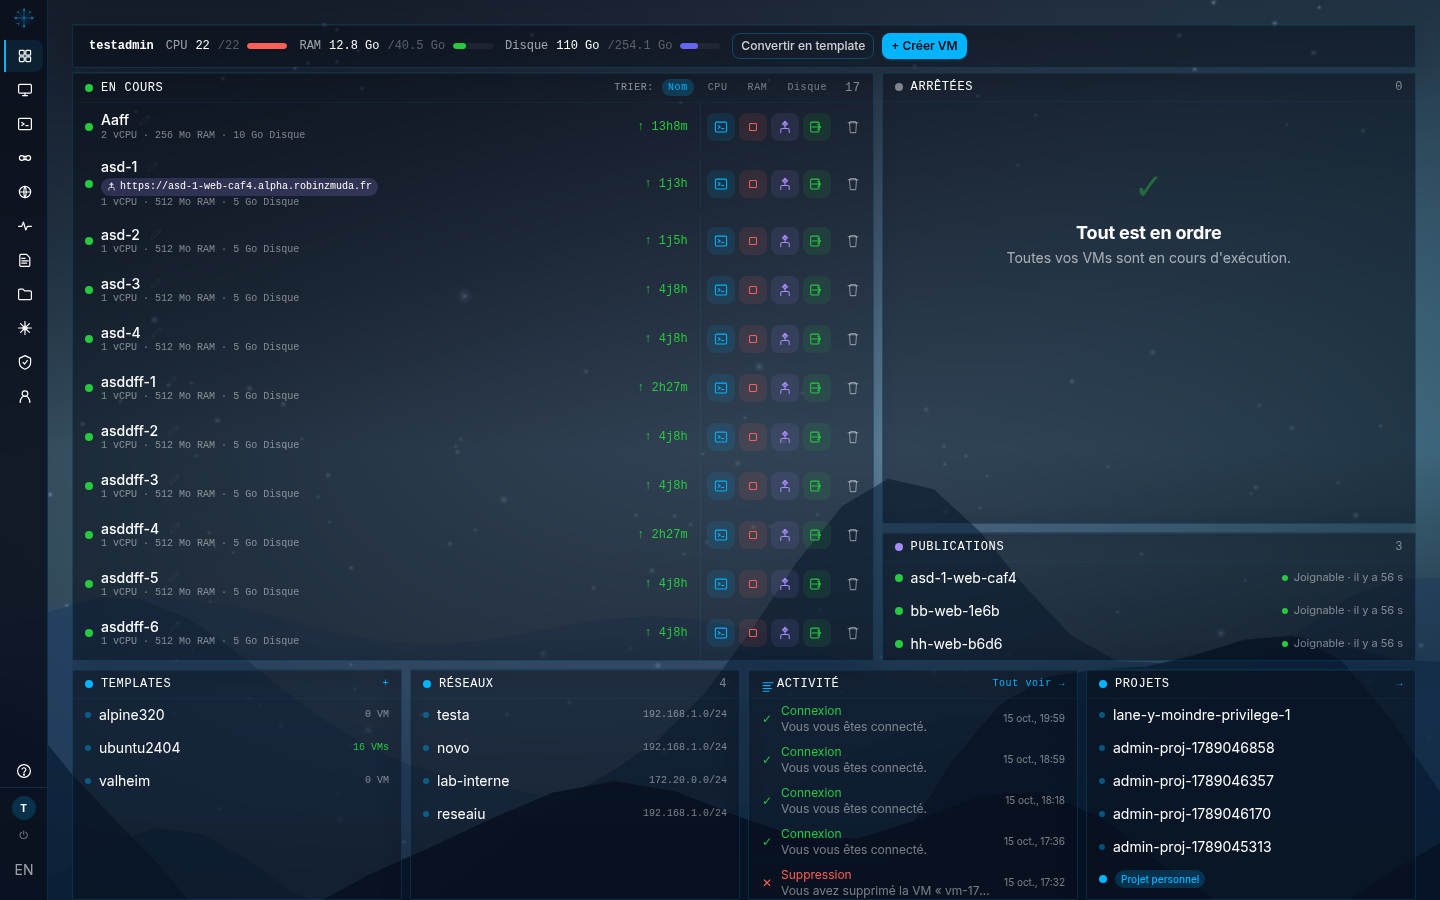The width and height of the screenshot is (1440, 900).
Task: Open the folder icon in the sidebar
Action: [x=25, y=294]
